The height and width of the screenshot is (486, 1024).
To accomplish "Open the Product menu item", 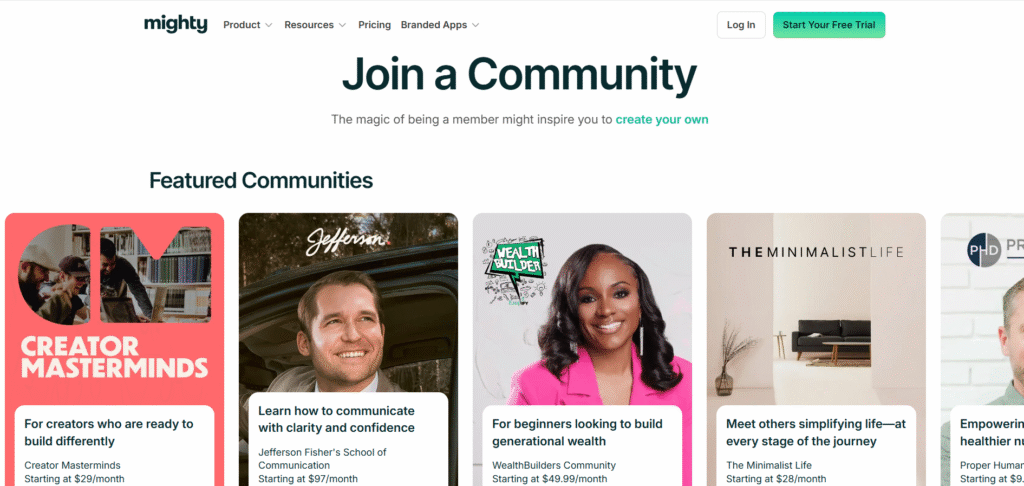I will coord(242,25).
